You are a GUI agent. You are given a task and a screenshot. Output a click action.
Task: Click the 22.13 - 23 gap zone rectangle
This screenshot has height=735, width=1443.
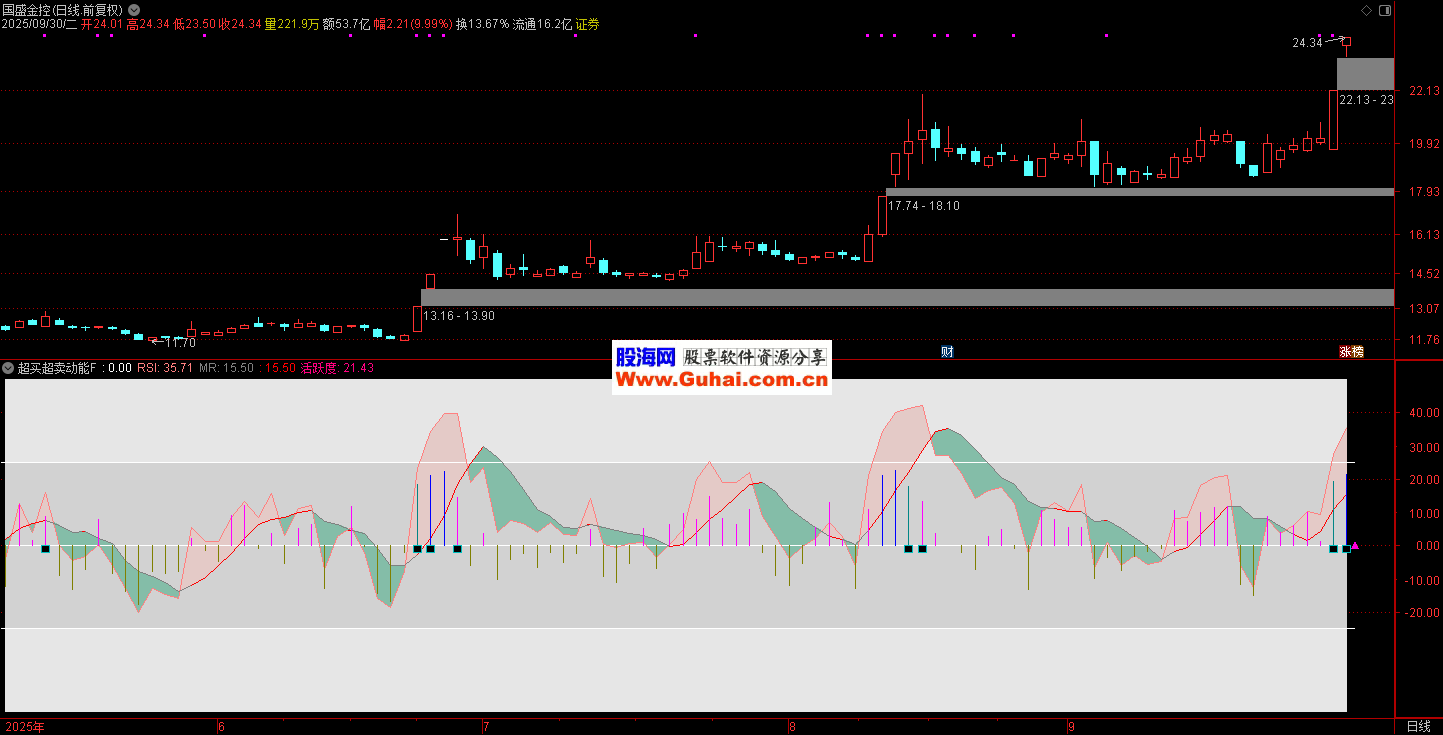pos(1365,74)
